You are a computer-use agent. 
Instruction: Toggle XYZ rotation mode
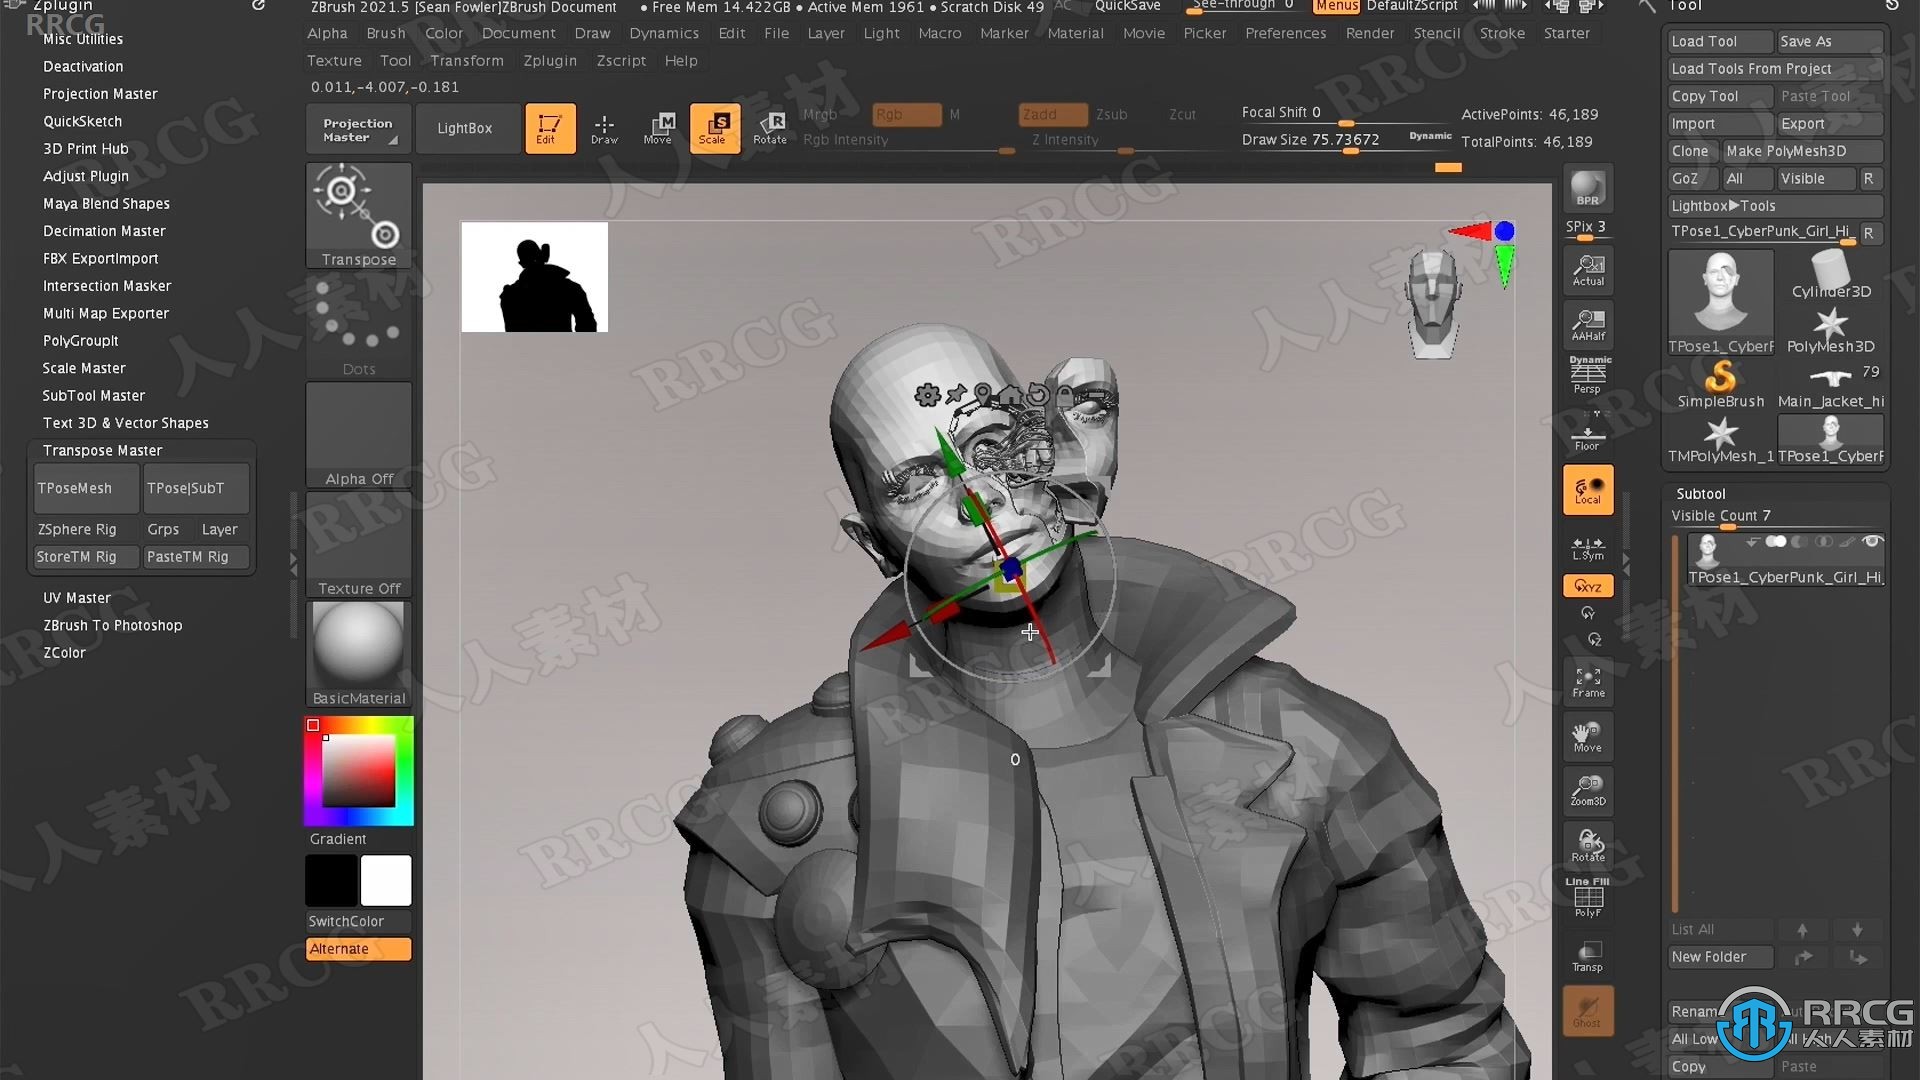coord(1588,586)
